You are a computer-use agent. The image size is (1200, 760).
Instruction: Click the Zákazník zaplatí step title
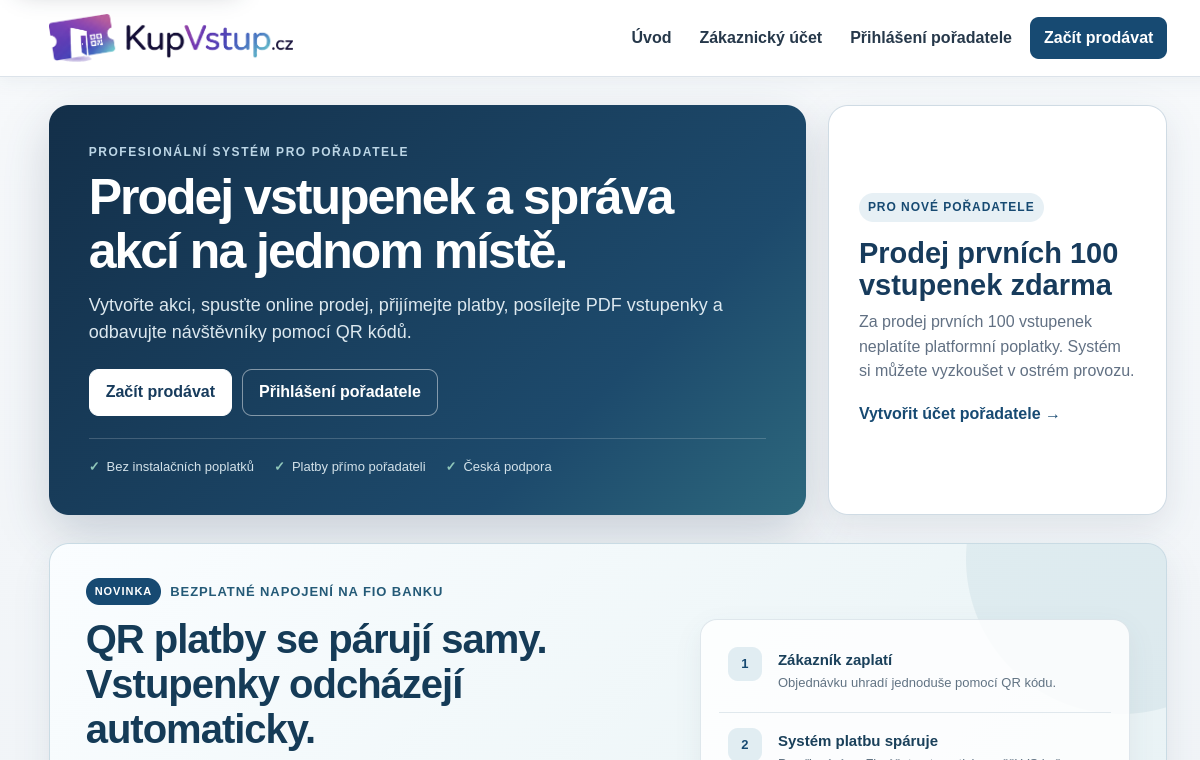[x=835, y=660]
